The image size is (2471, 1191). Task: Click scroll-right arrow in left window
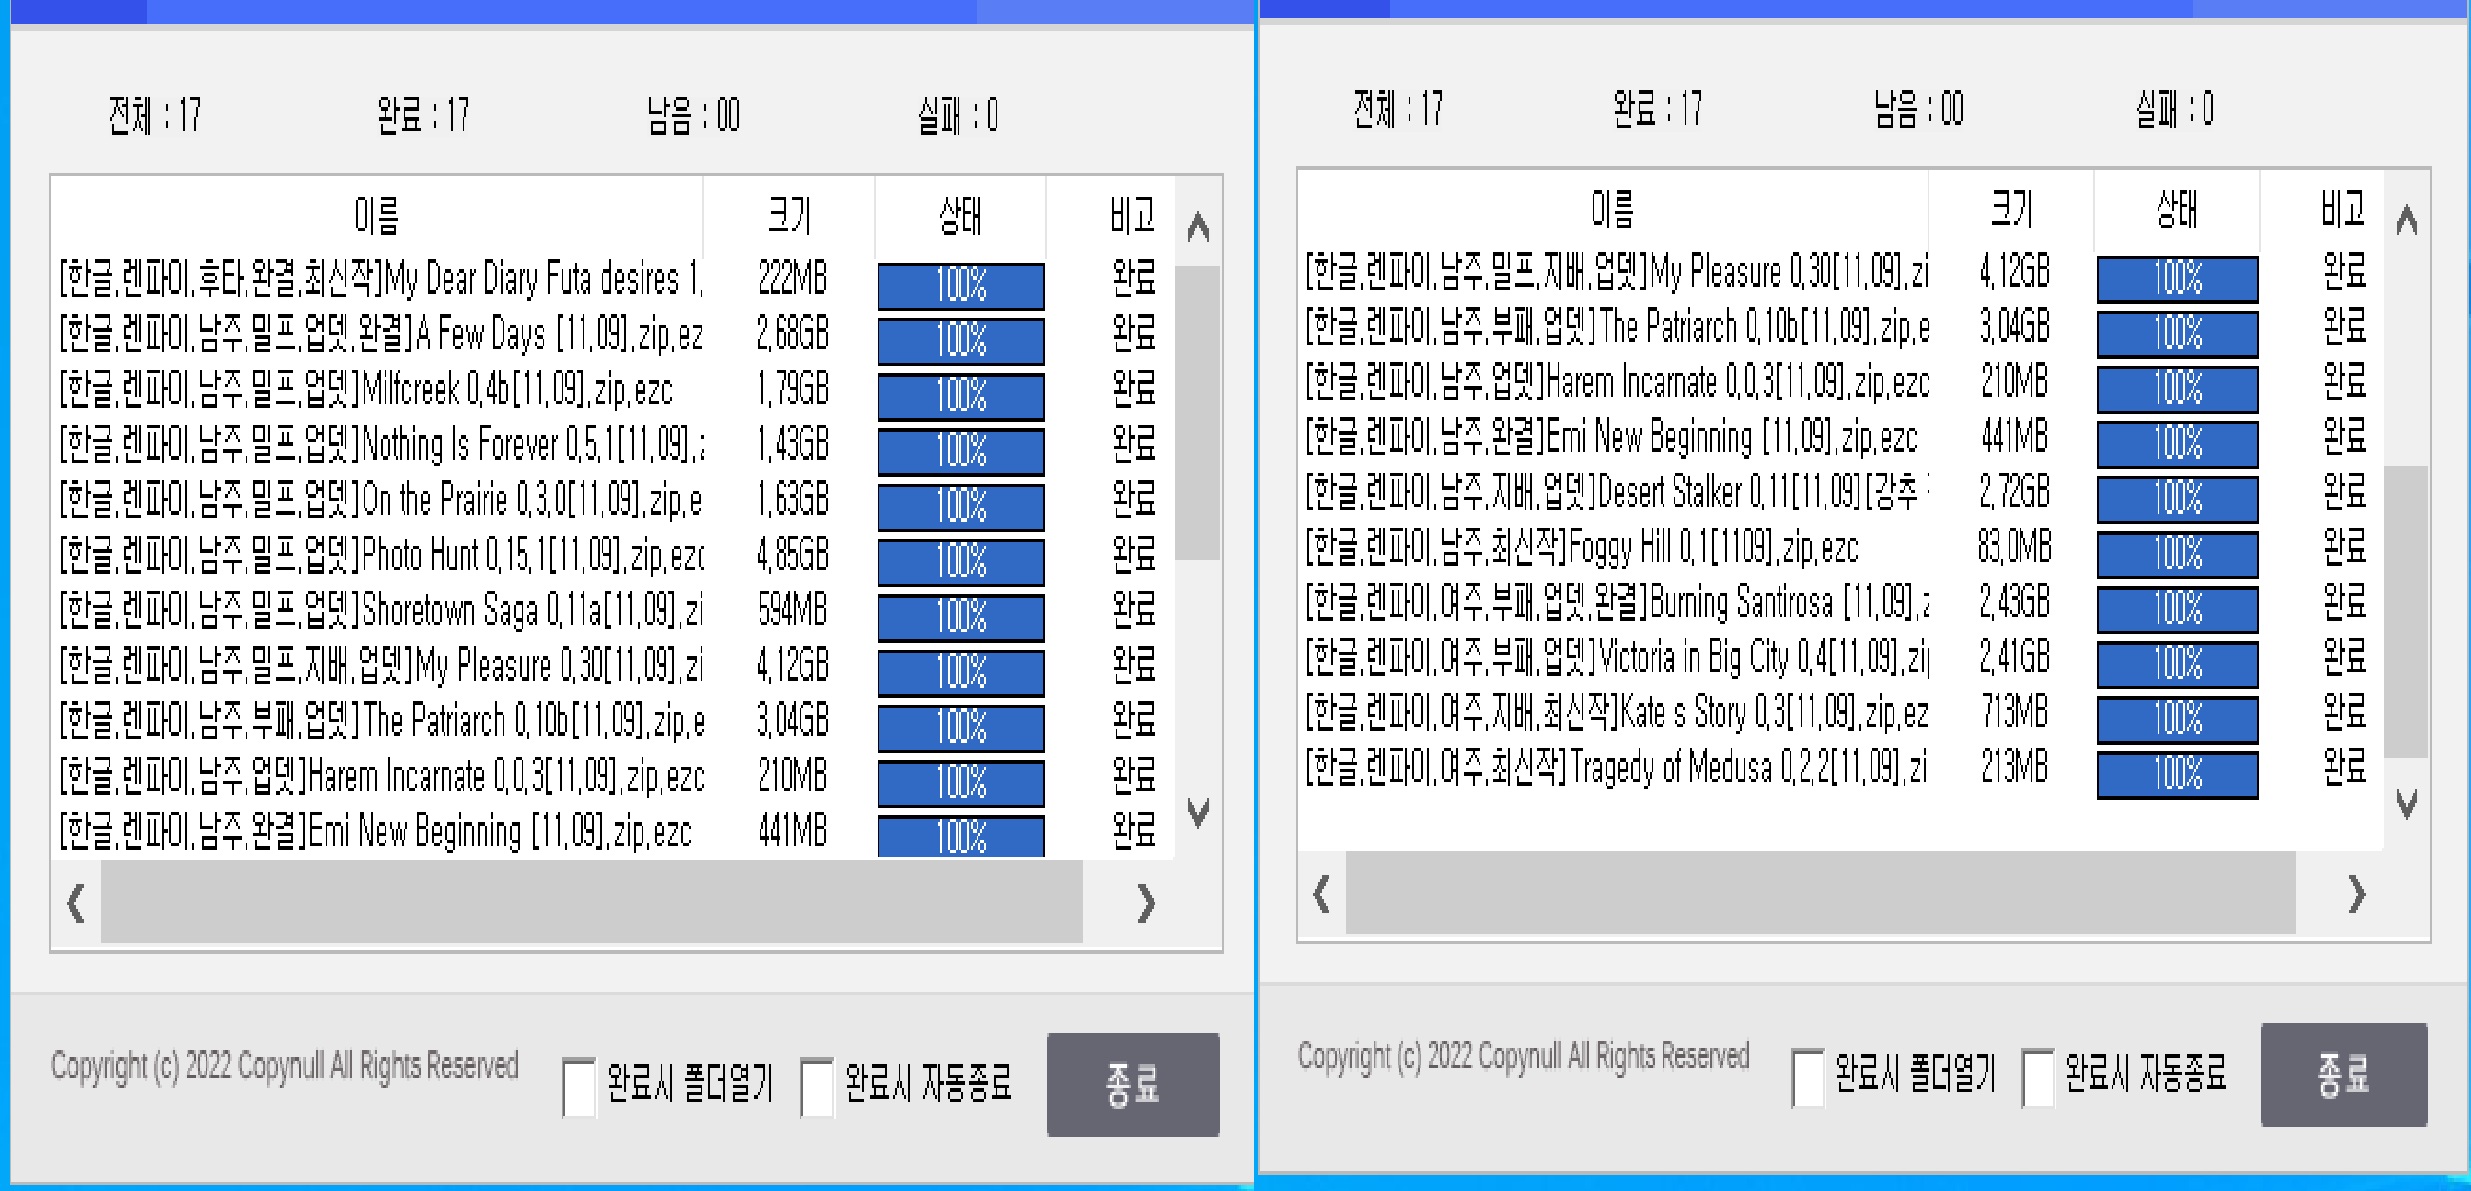coord(1146,903)
